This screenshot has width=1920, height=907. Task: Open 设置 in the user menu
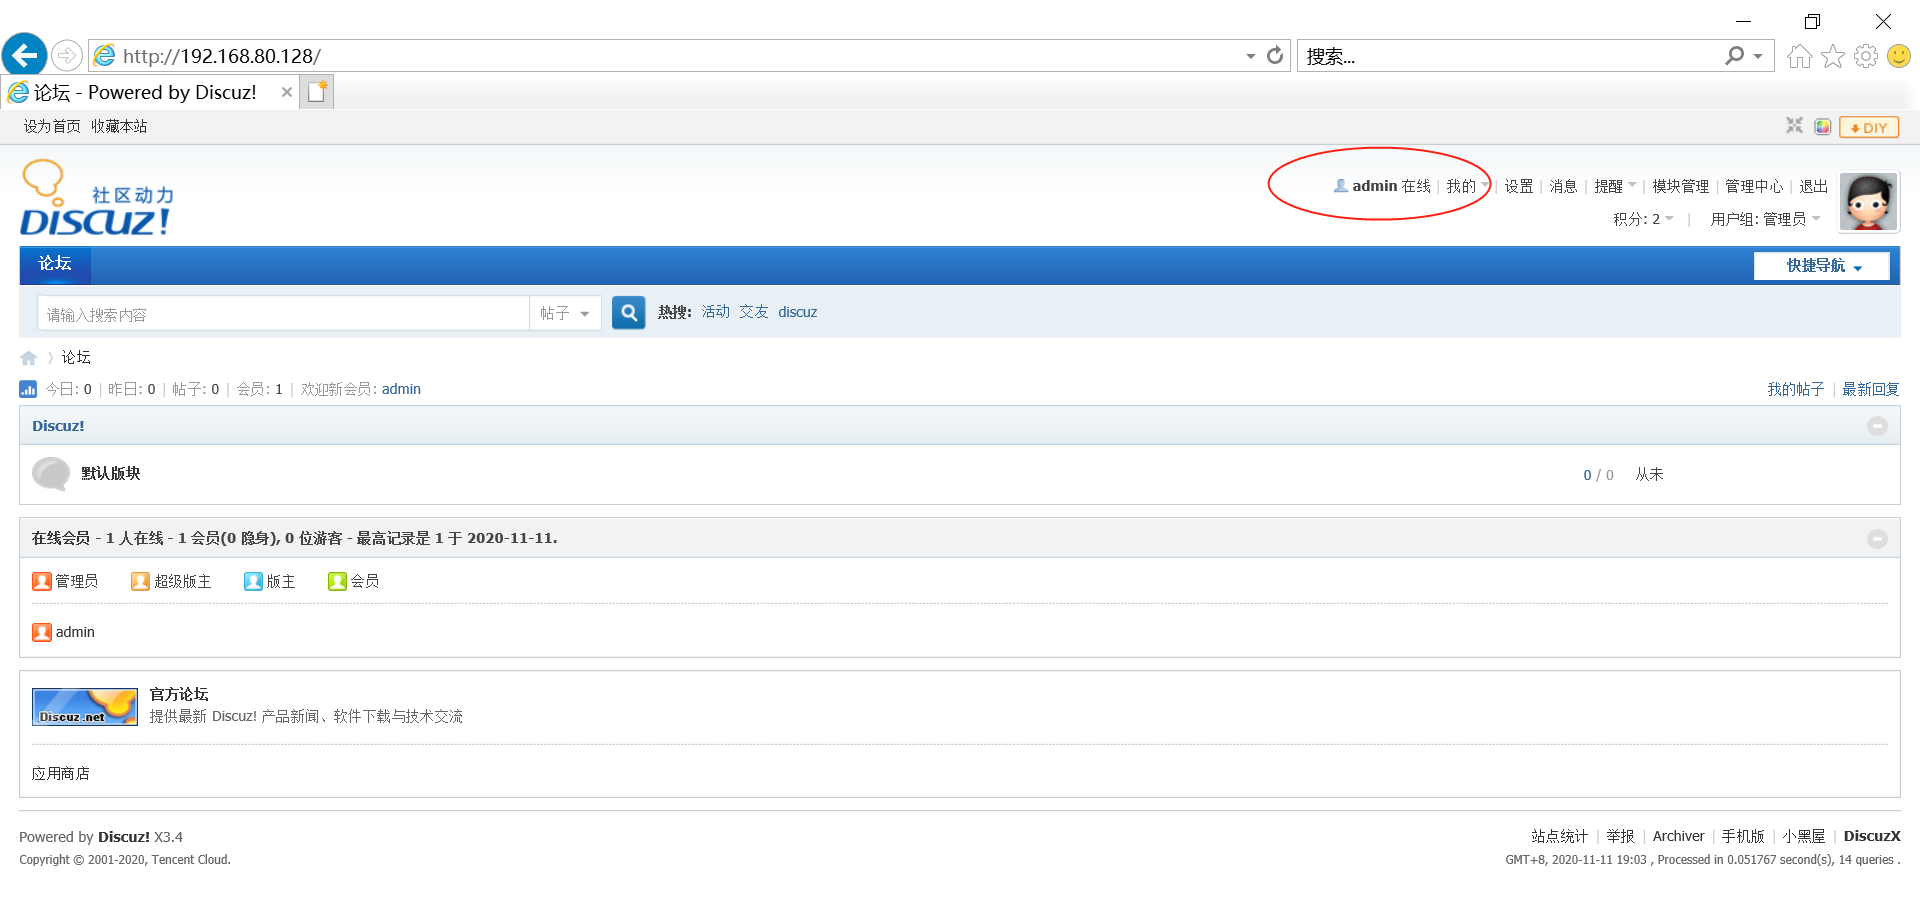[x=1519, y=186]
